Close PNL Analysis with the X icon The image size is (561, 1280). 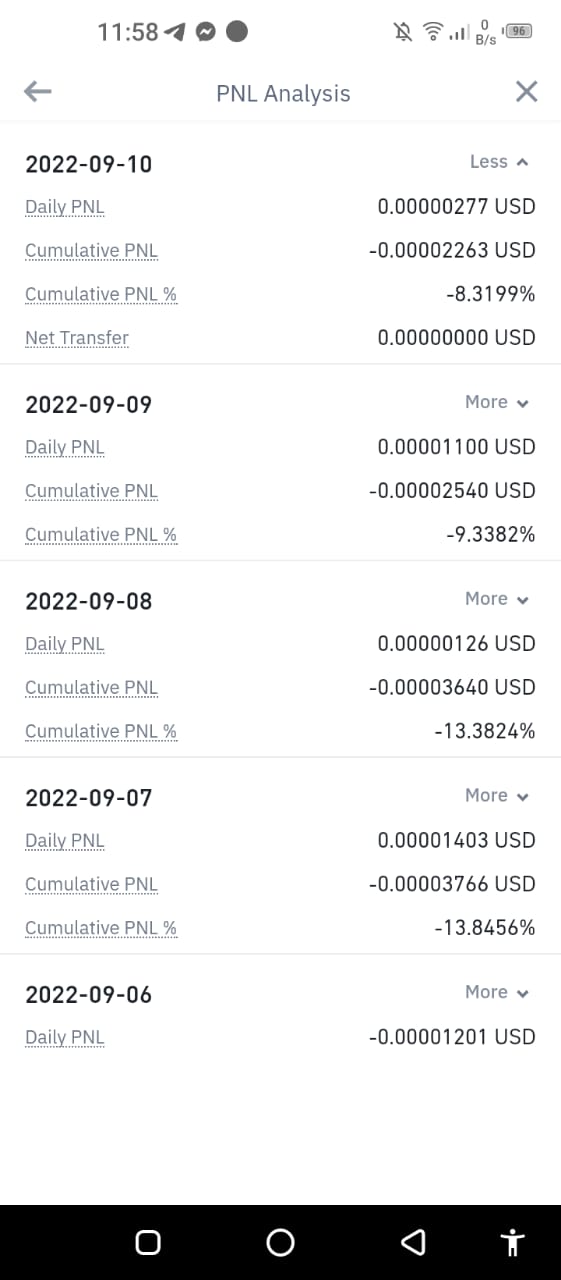526,92
